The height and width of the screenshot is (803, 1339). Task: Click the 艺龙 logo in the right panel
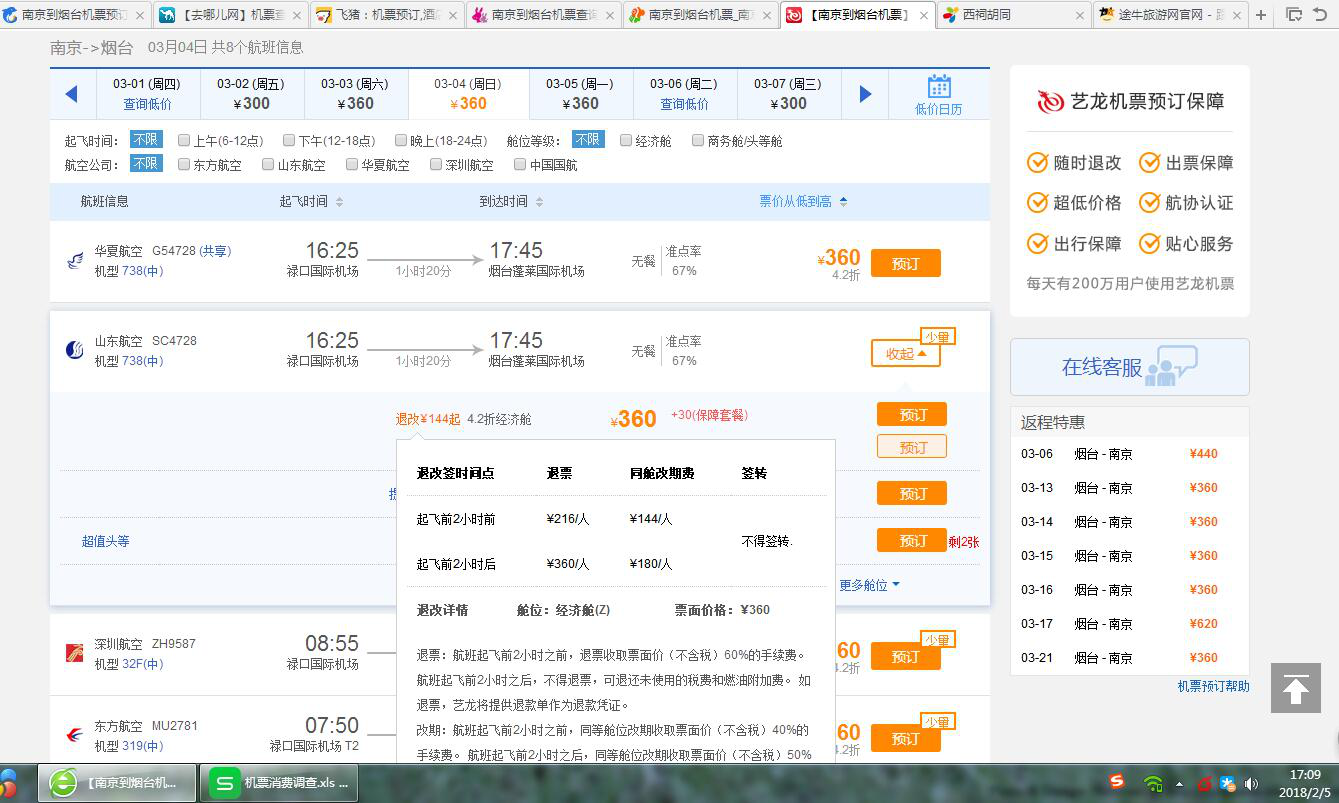1048,101
